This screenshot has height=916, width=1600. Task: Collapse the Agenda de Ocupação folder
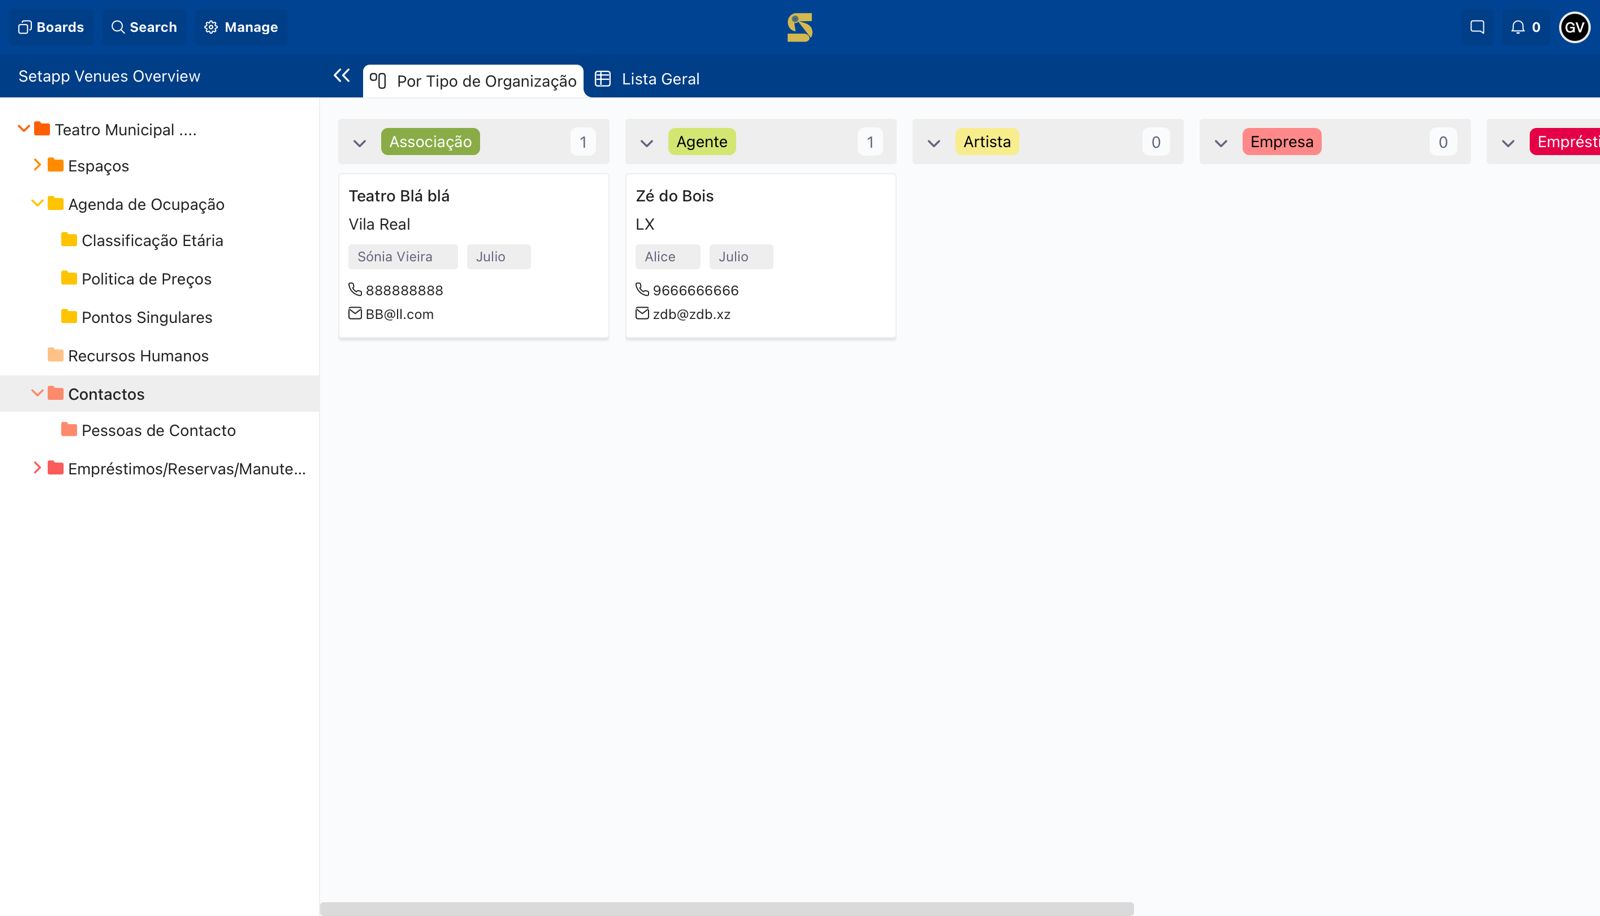[37, 202]
